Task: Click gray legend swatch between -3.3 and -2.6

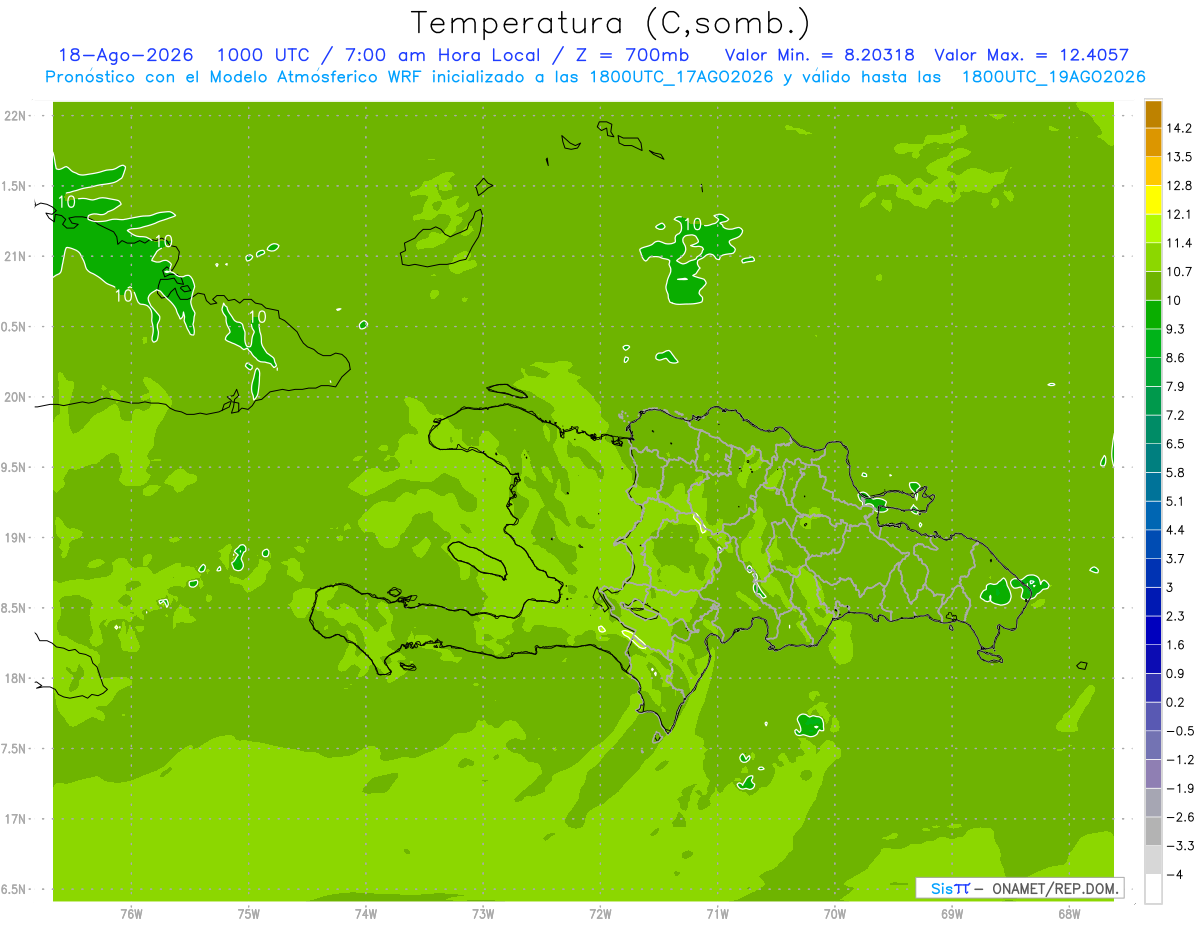Action: click(1153, 831)
